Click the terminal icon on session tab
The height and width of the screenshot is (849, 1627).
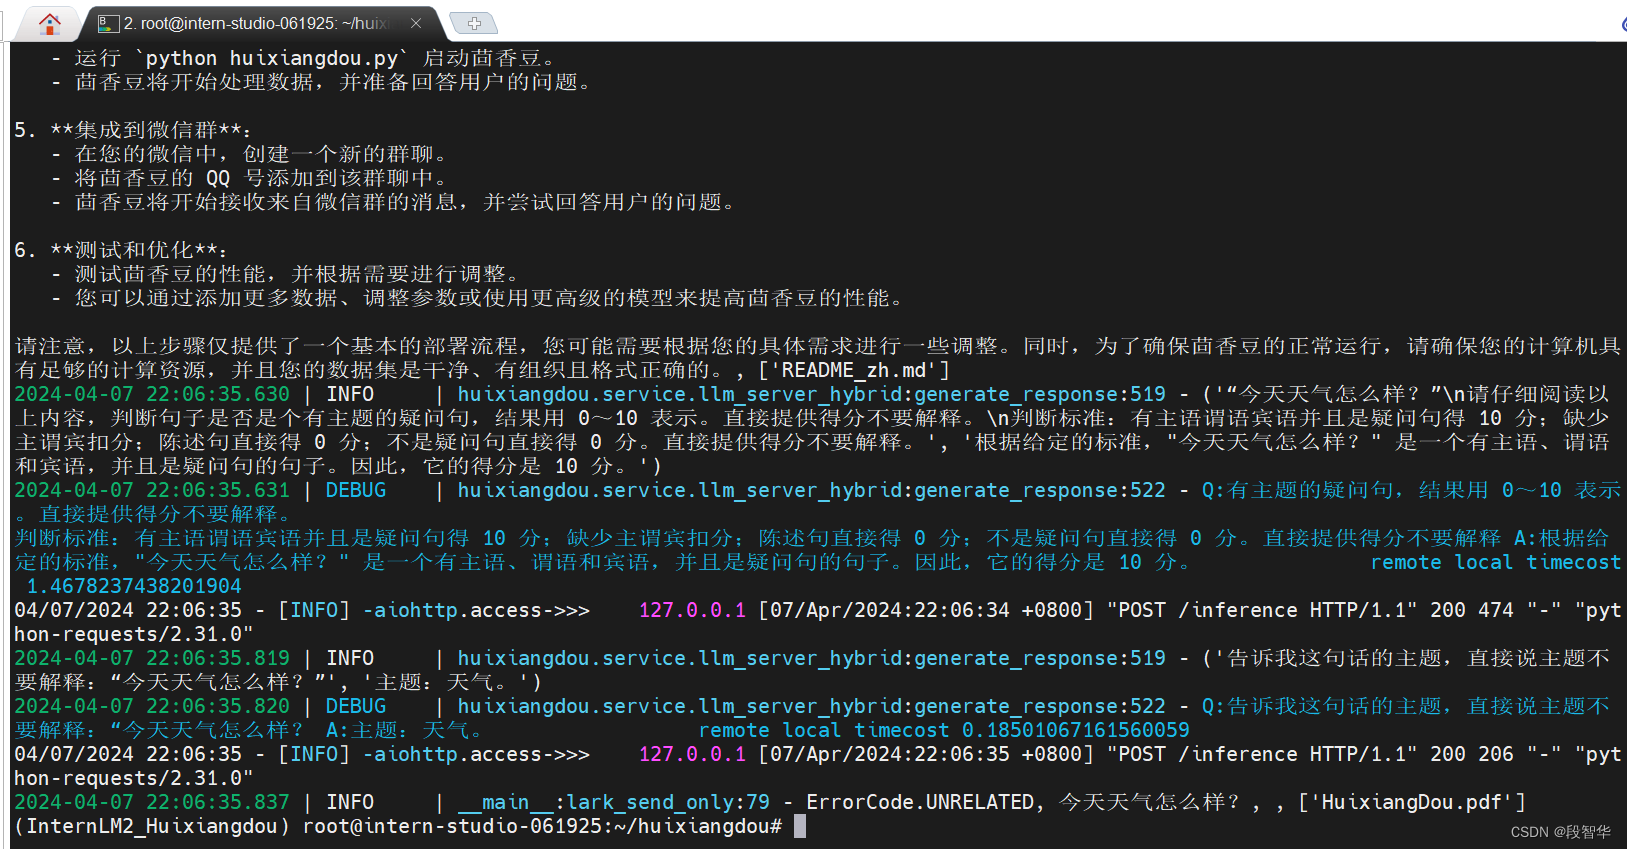coord(108,23)
